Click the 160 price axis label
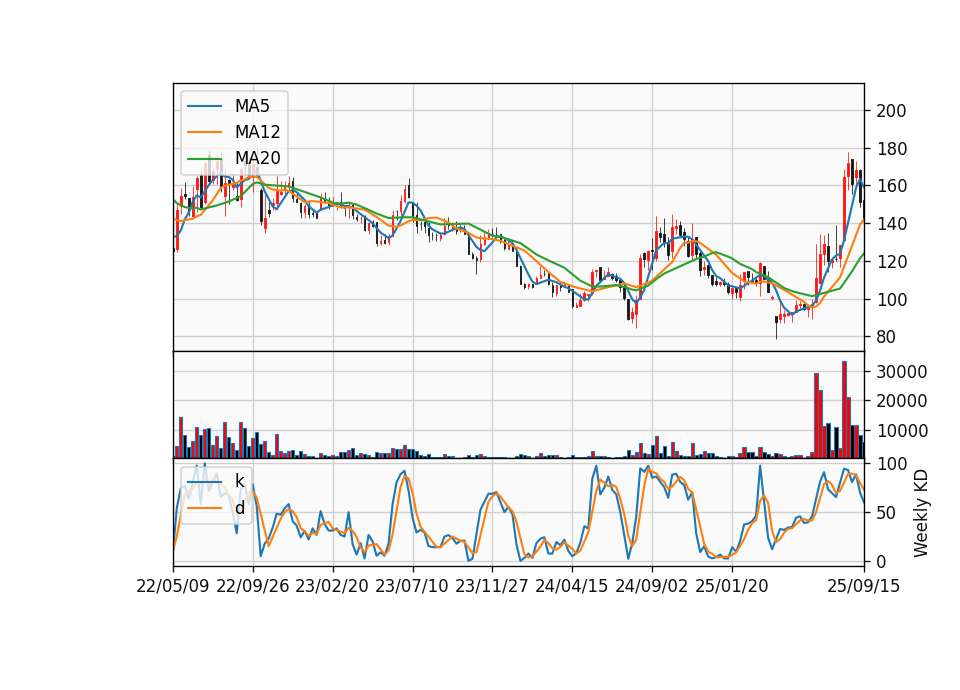The width and height of the screenshot is (960, 690). click(x=891, y=186)
